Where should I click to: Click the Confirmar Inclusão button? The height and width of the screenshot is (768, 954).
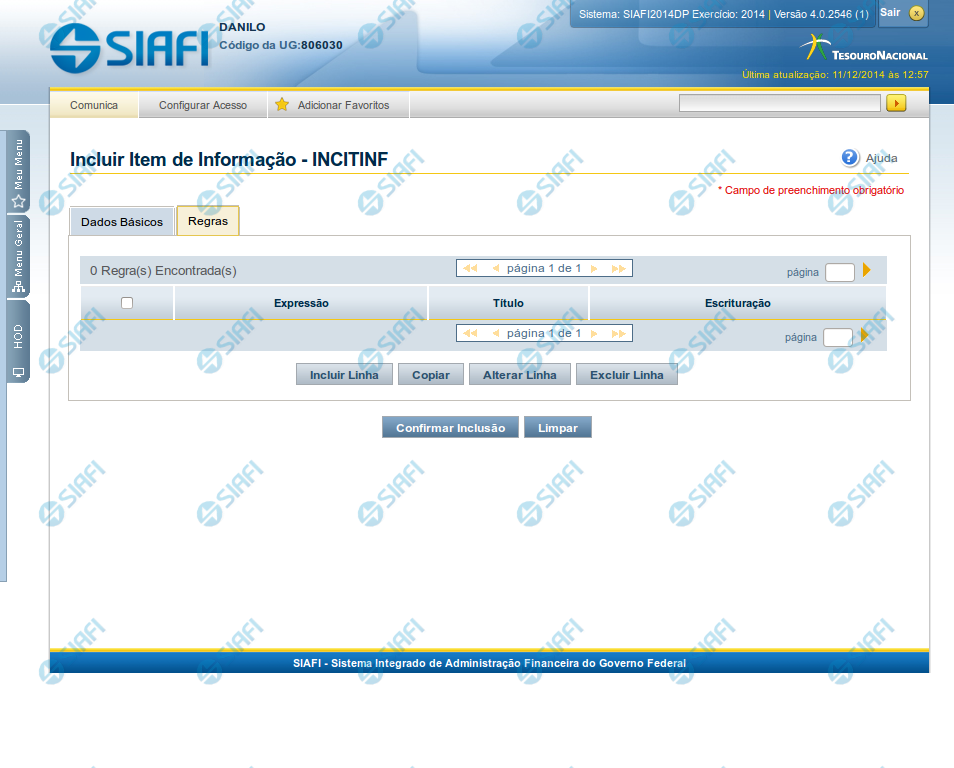click(x=450, y=427)
